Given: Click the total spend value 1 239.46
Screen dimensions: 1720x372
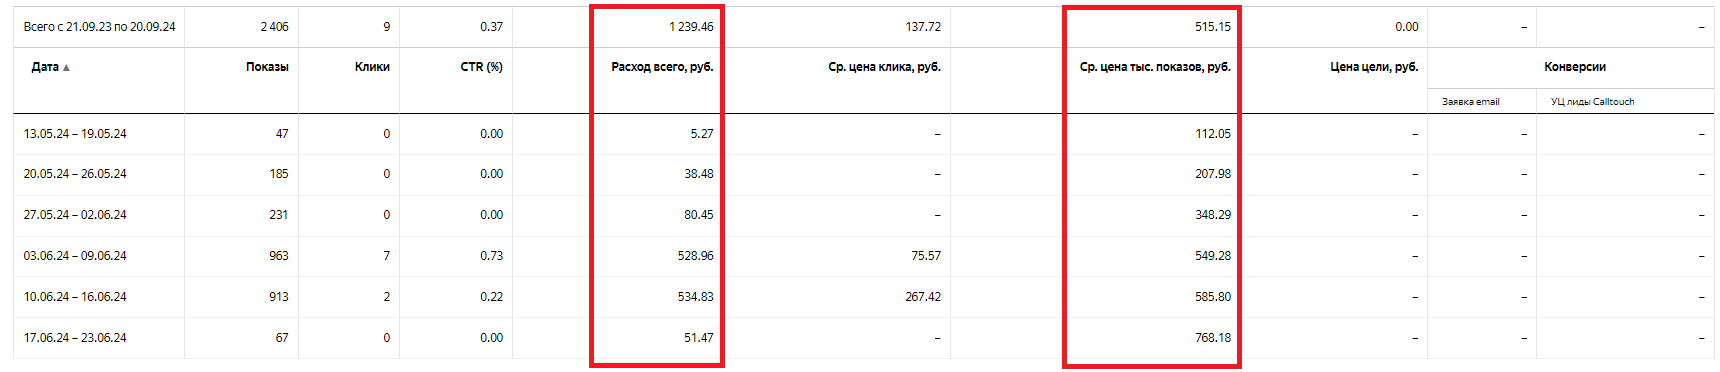Looking at the screenshot, I should [x=691, y=27].
